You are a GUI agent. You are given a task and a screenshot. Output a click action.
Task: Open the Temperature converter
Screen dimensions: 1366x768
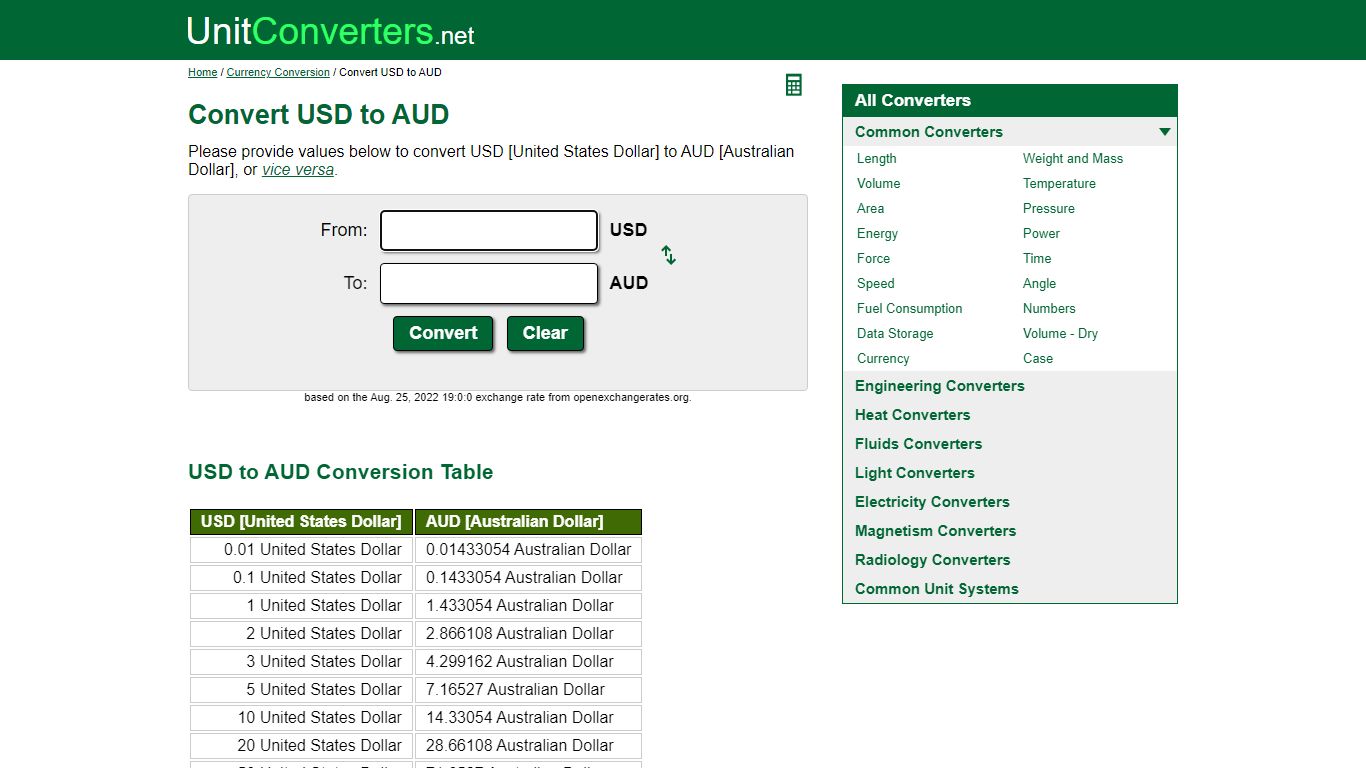[1059, 183]
